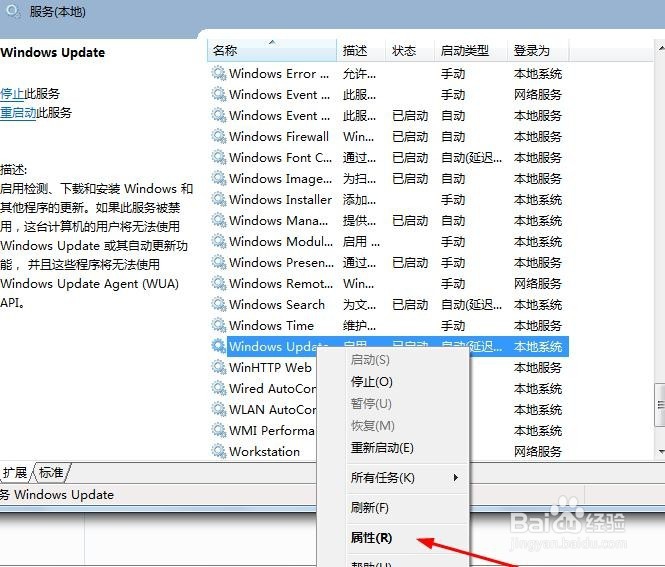The width and height of the screenshot is (665, 567).
Task: Click gear icon of WinHTTP Web row
Action: (219, 367)
